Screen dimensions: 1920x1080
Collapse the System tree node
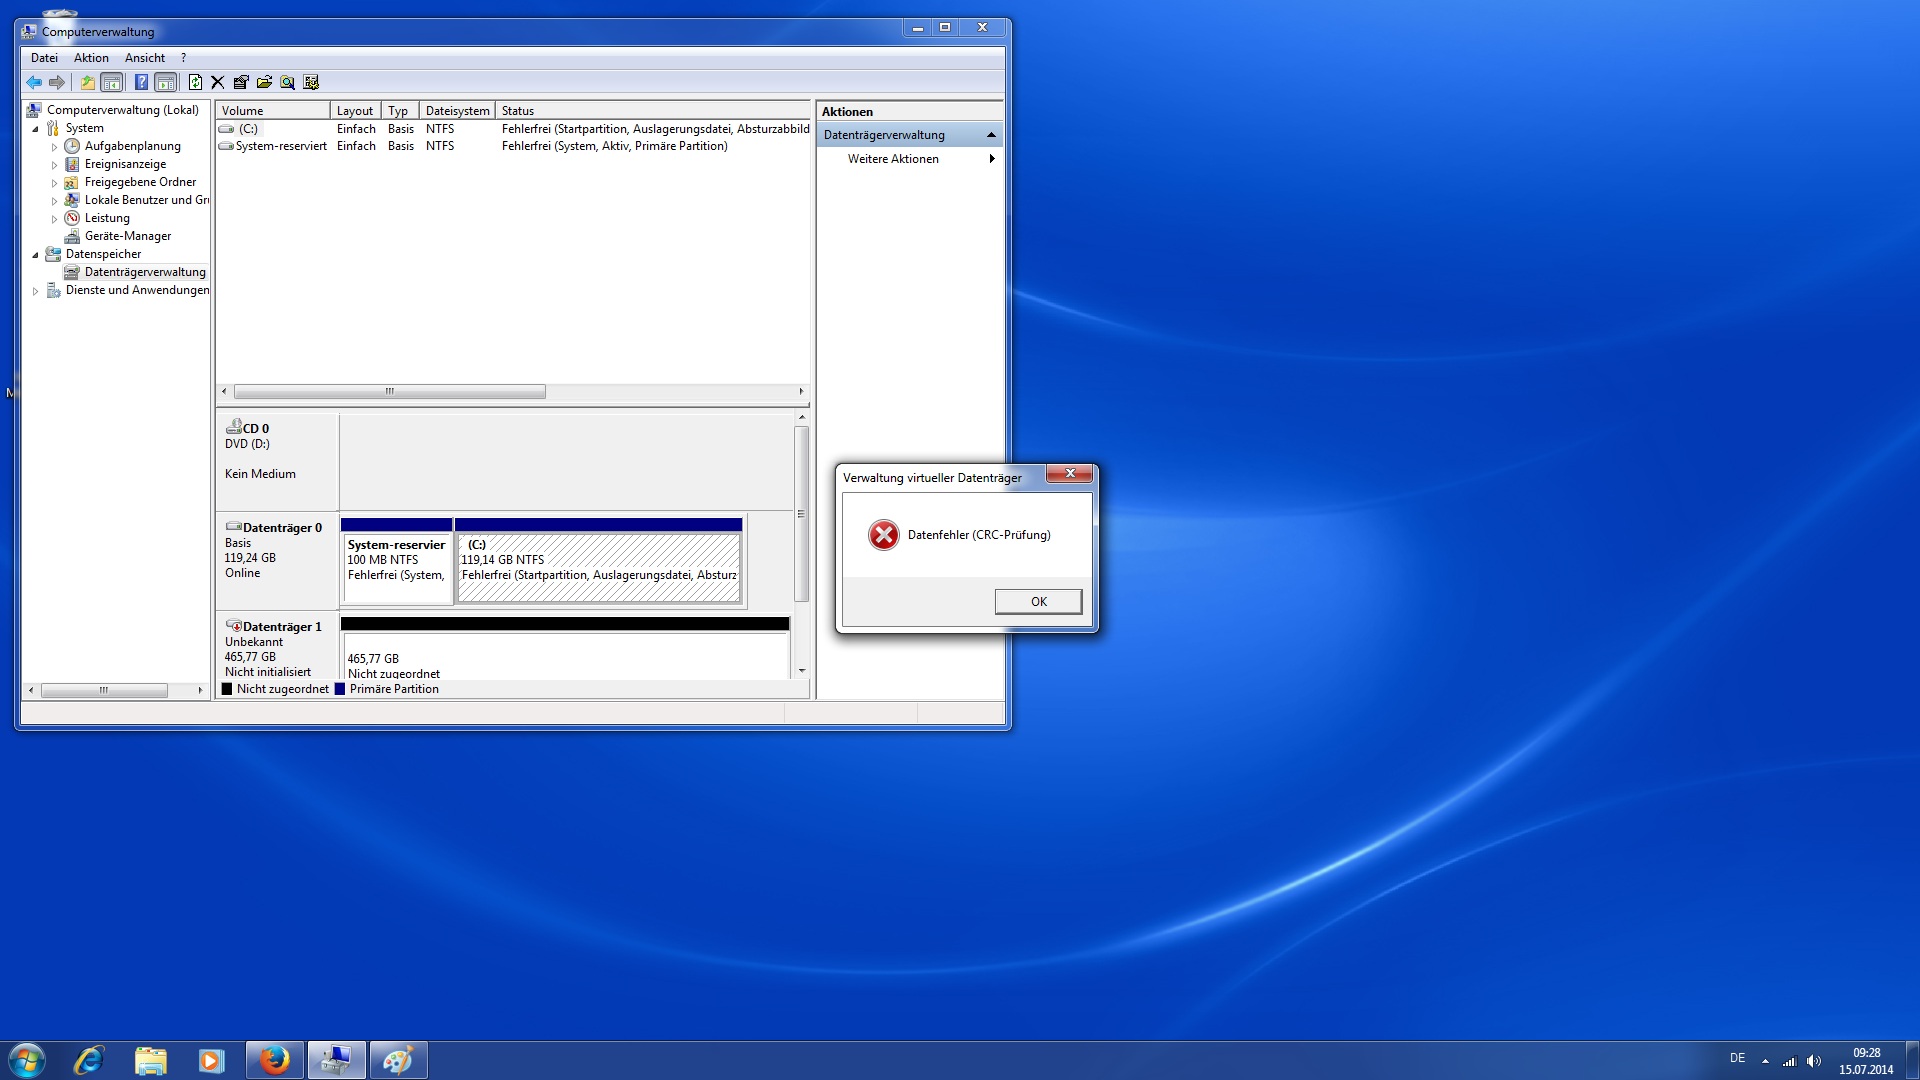click(35, 129)
